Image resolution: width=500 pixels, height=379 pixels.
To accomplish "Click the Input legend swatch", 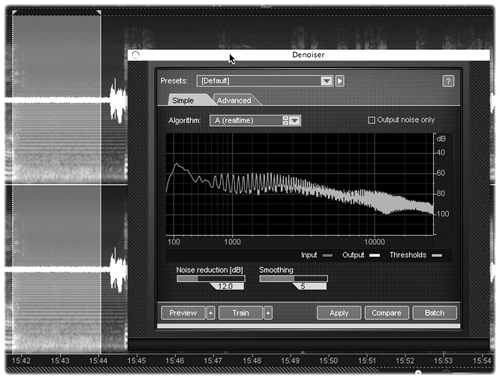I will (x=328, y=255).
